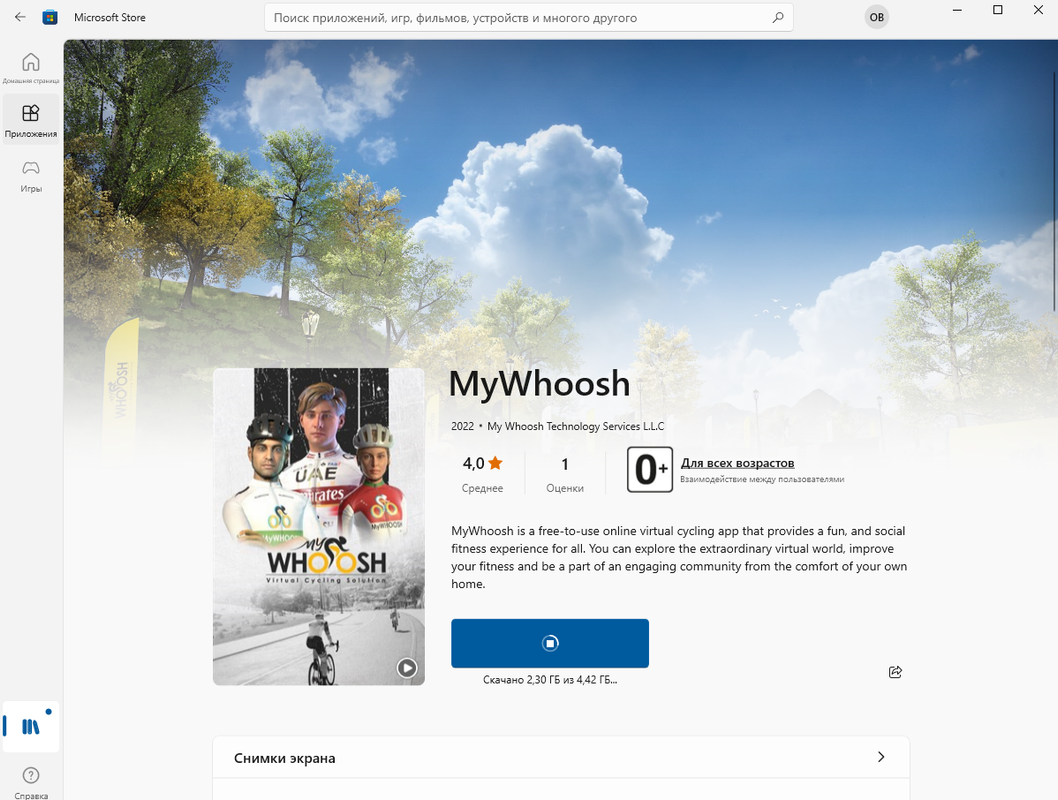Open the OB user profile avatar
Image resolution: width=1058 pixels, height=800 pixels.
pyautogui.click(x=876, y=18)
